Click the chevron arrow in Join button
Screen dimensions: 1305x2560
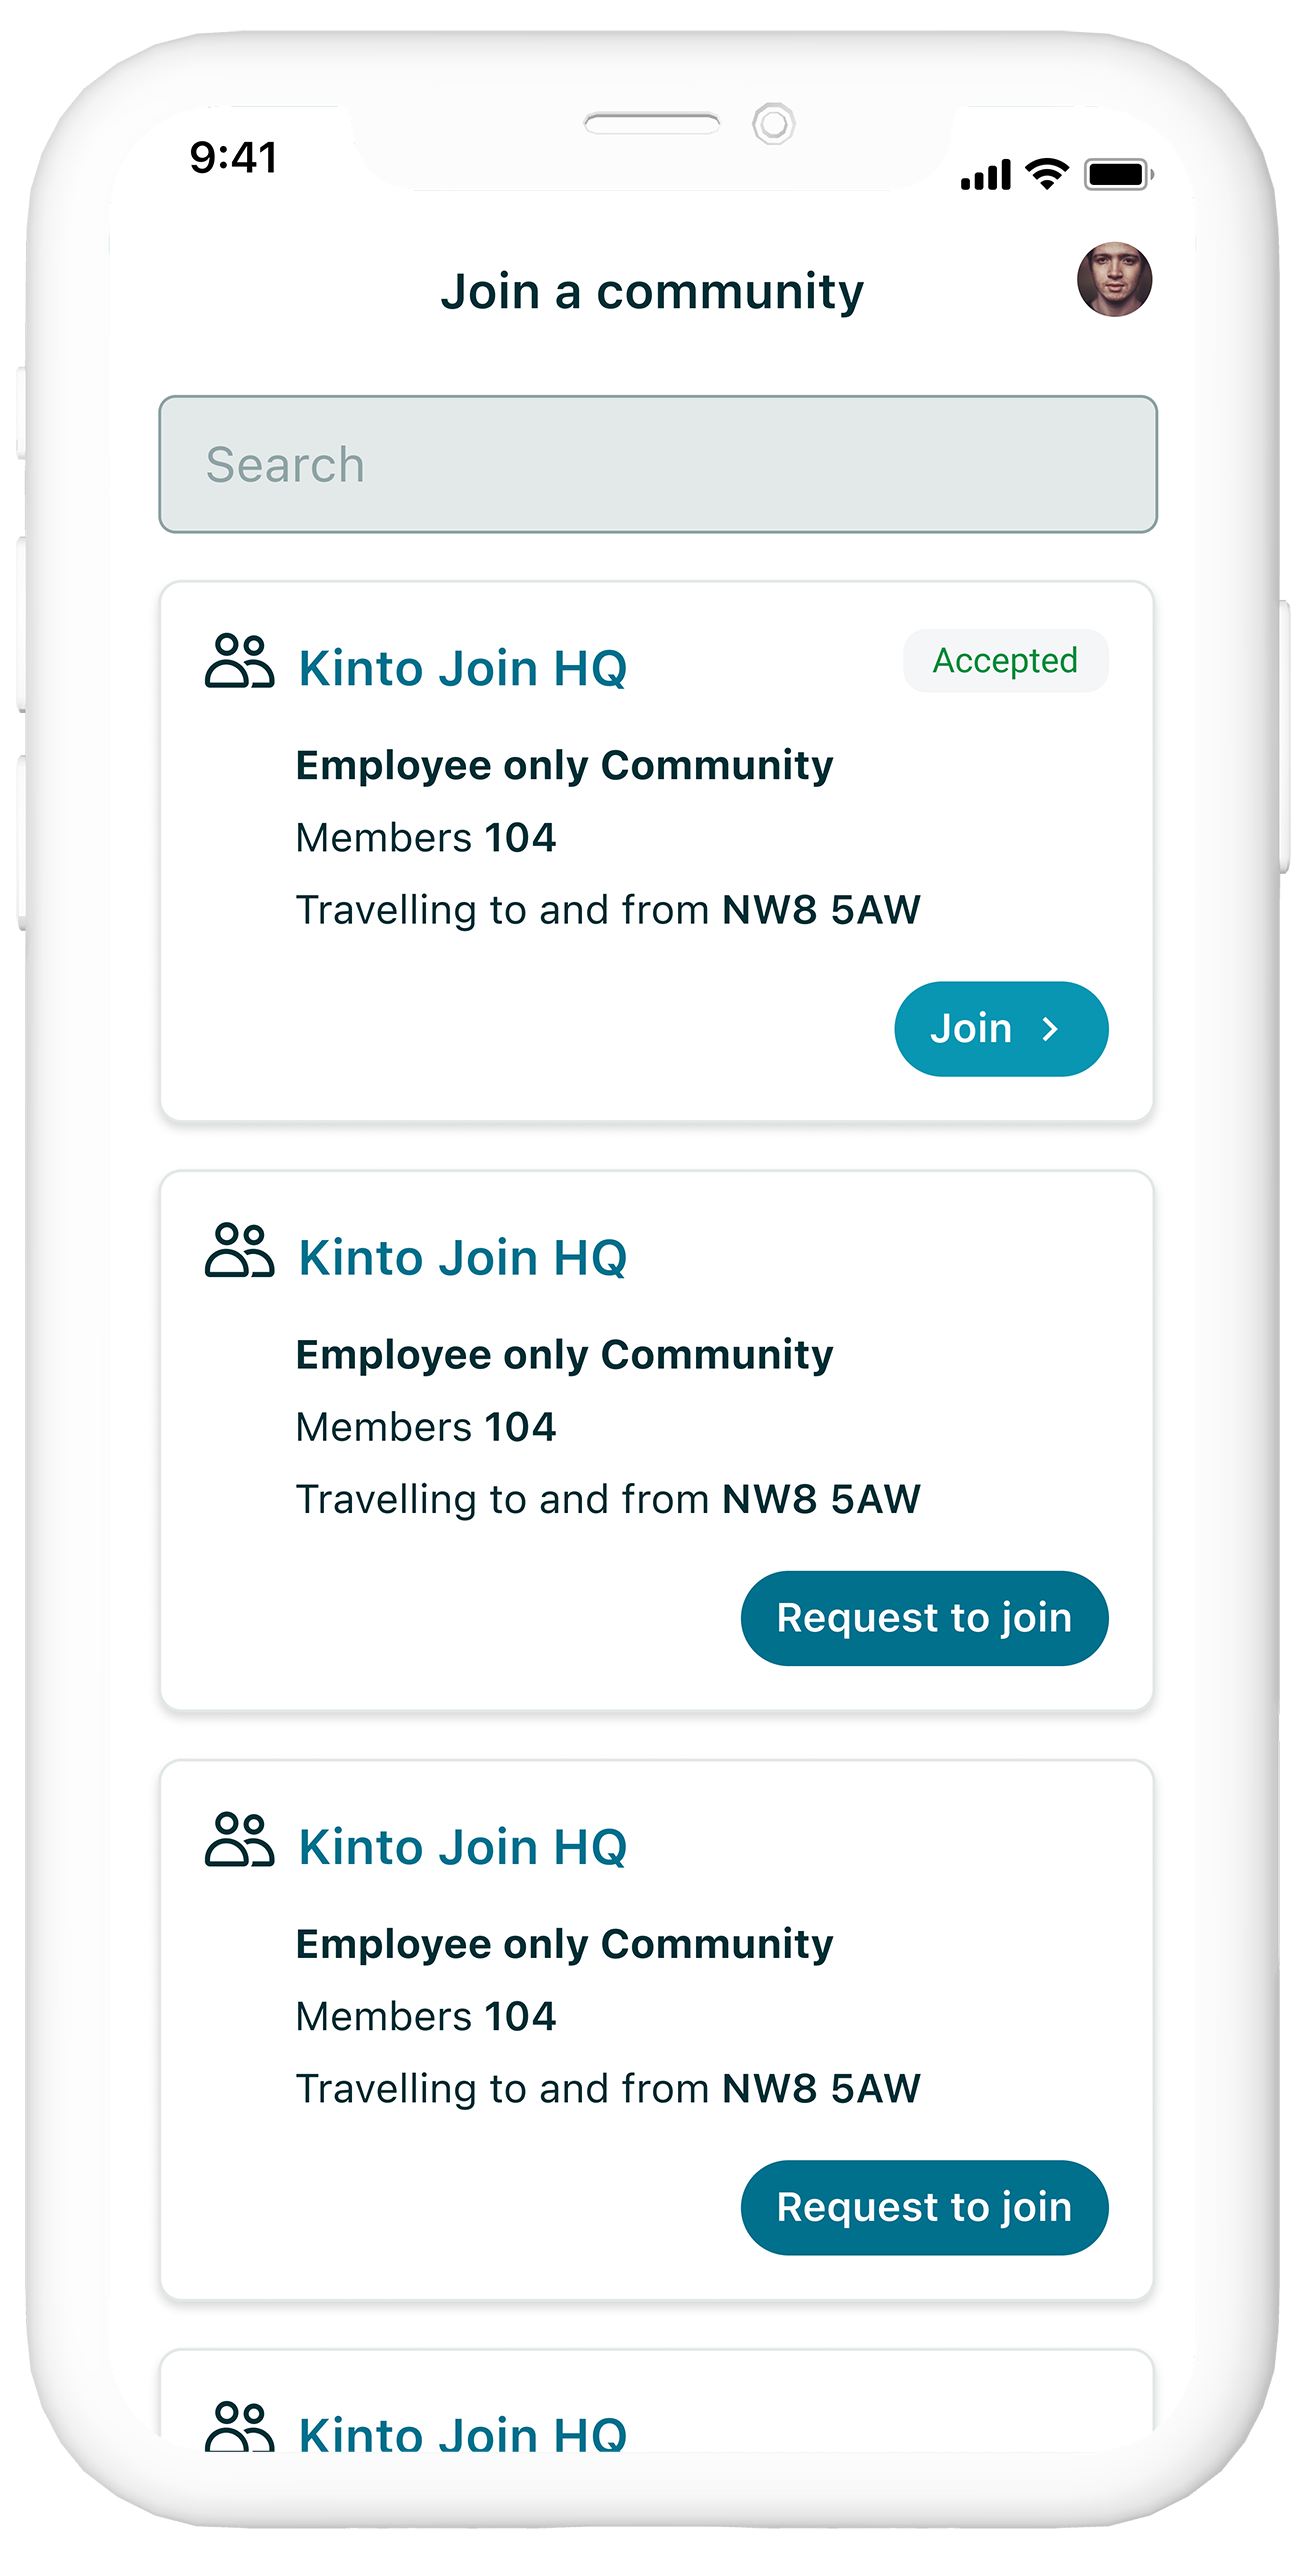1050,1029
